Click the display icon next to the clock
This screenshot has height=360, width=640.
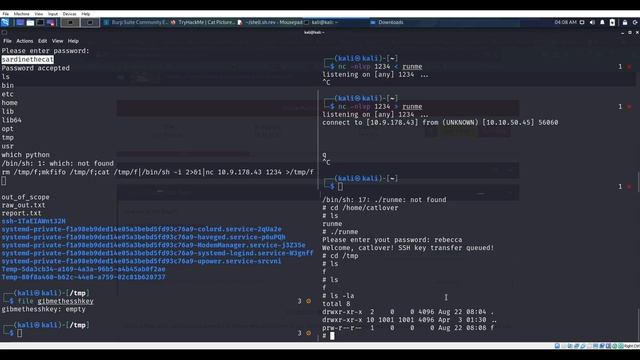click(582, 22)
